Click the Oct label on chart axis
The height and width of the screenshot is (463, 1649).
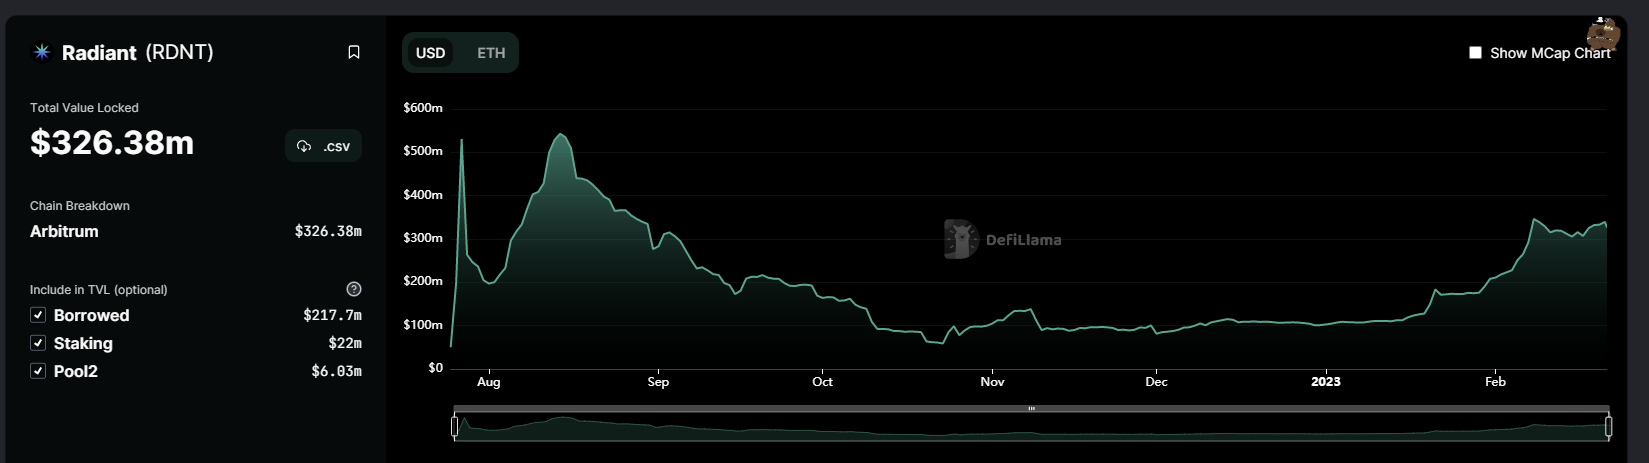click(x=822, y=382)
